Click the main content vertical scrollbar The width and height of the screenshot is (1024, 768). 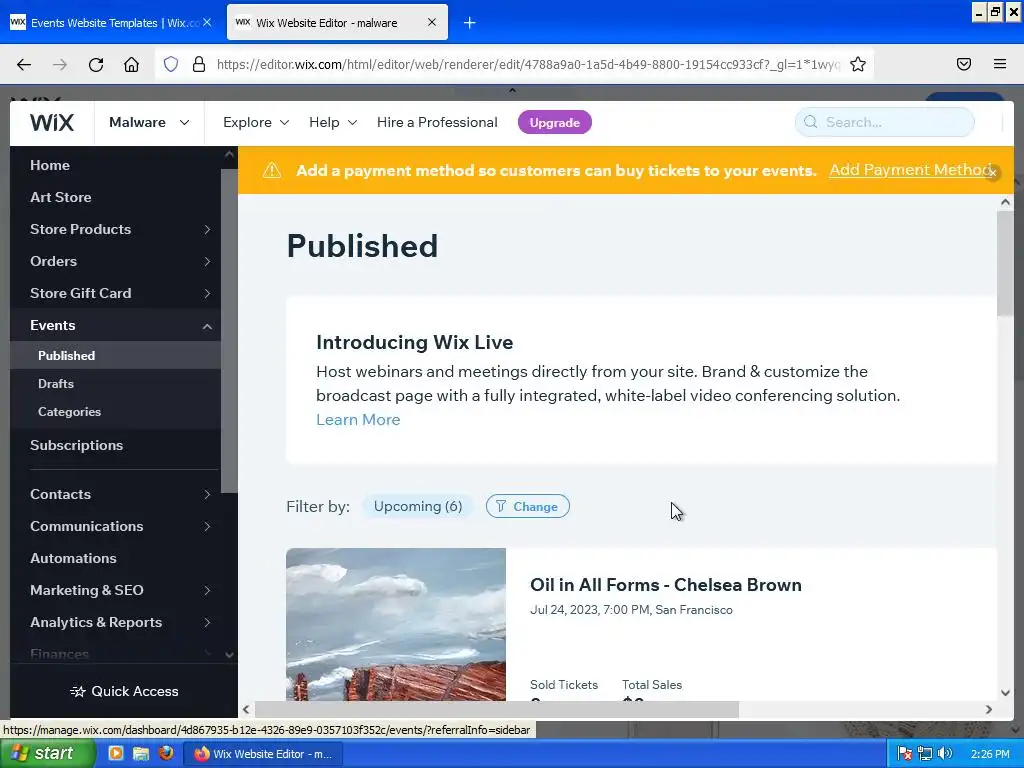(x=1005, y=264)
